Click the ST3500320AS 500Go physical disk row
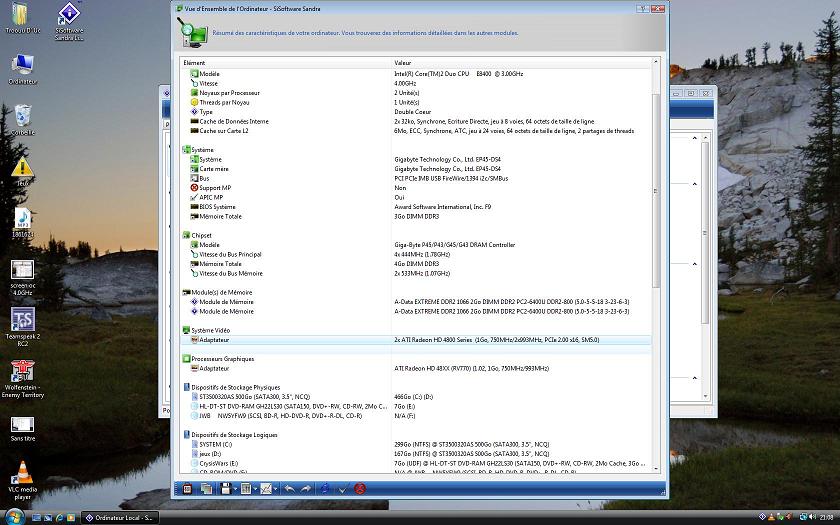The image size is (840, 525). pyautogui.click(x=416, y=397)
